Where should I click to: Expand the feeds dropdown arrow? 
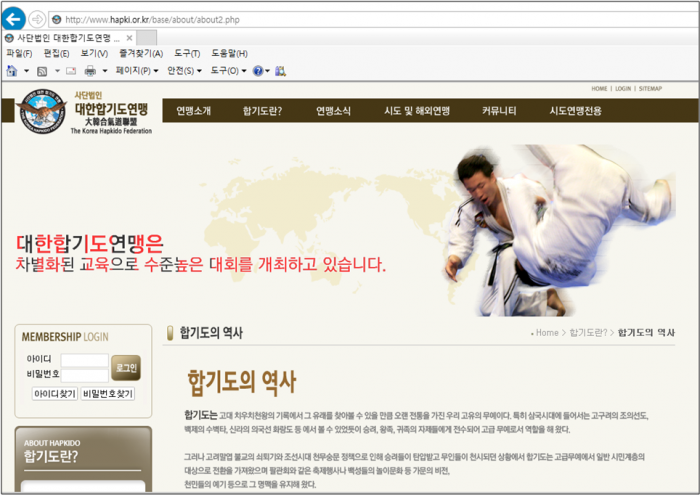click(x=57, y=71)
